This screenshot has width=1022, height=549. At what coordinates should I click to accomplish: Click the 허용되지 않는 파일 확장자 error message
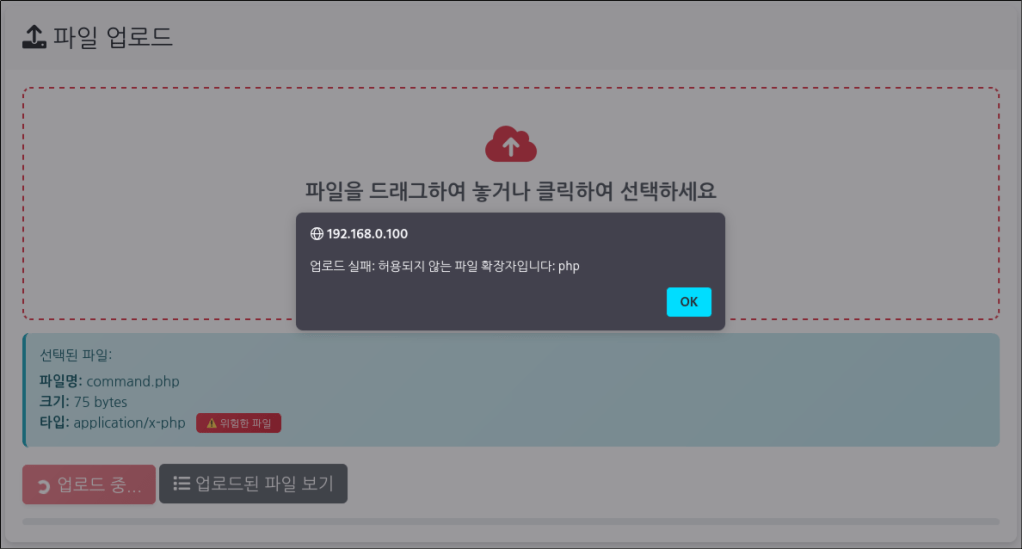[445, 266]
